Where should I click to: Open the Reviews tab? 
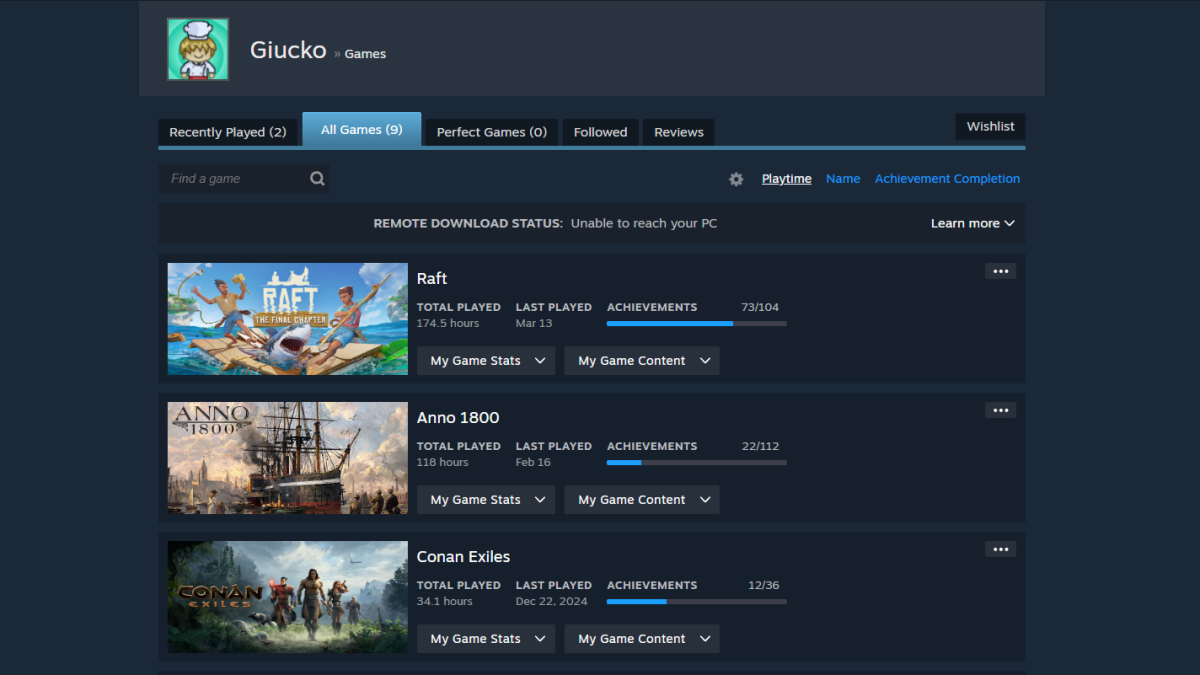[x=679, y=132]
